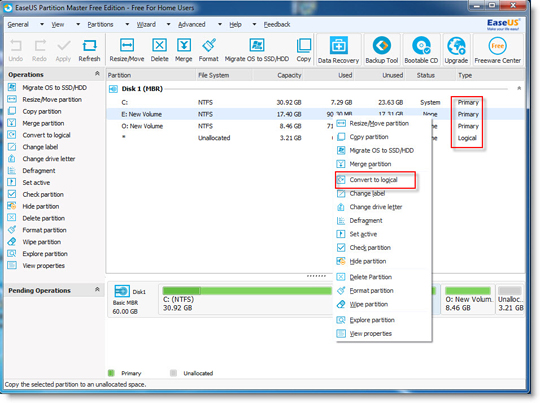Select the C: partition row
The width and height of the screenshot is (540, 403).
pyautogui.click(x=315, y=102)
